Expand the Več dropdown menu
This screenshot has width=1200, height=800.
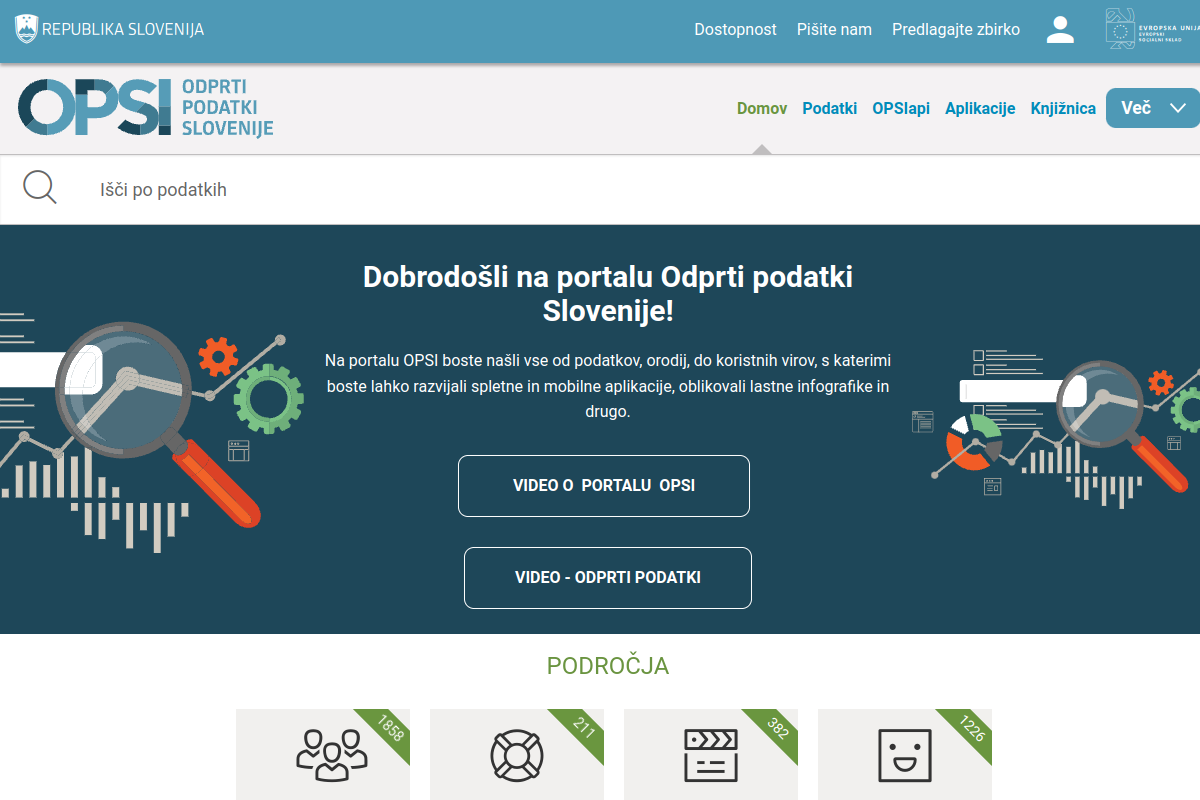coord(1153,108)
